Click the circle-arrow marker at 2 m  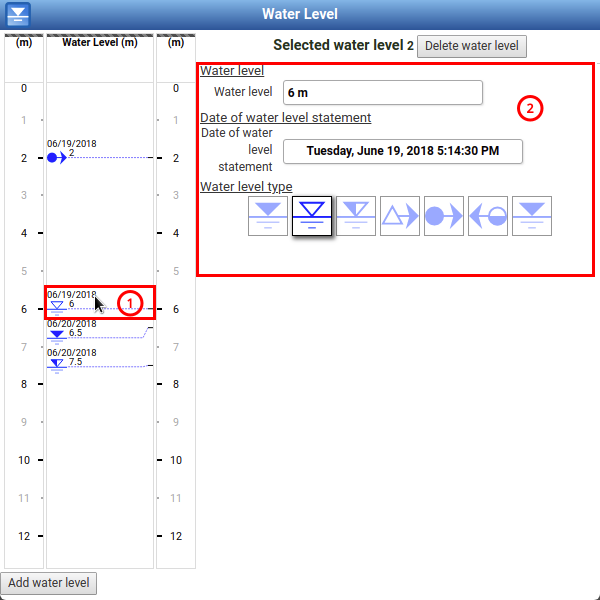coord(57,158)
